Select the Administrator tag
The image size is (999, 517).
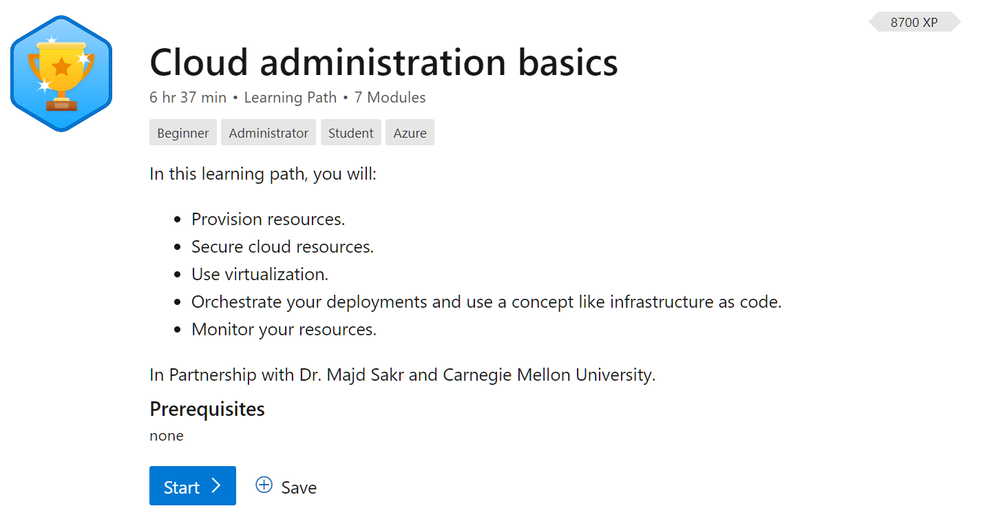tap(268, 133)
